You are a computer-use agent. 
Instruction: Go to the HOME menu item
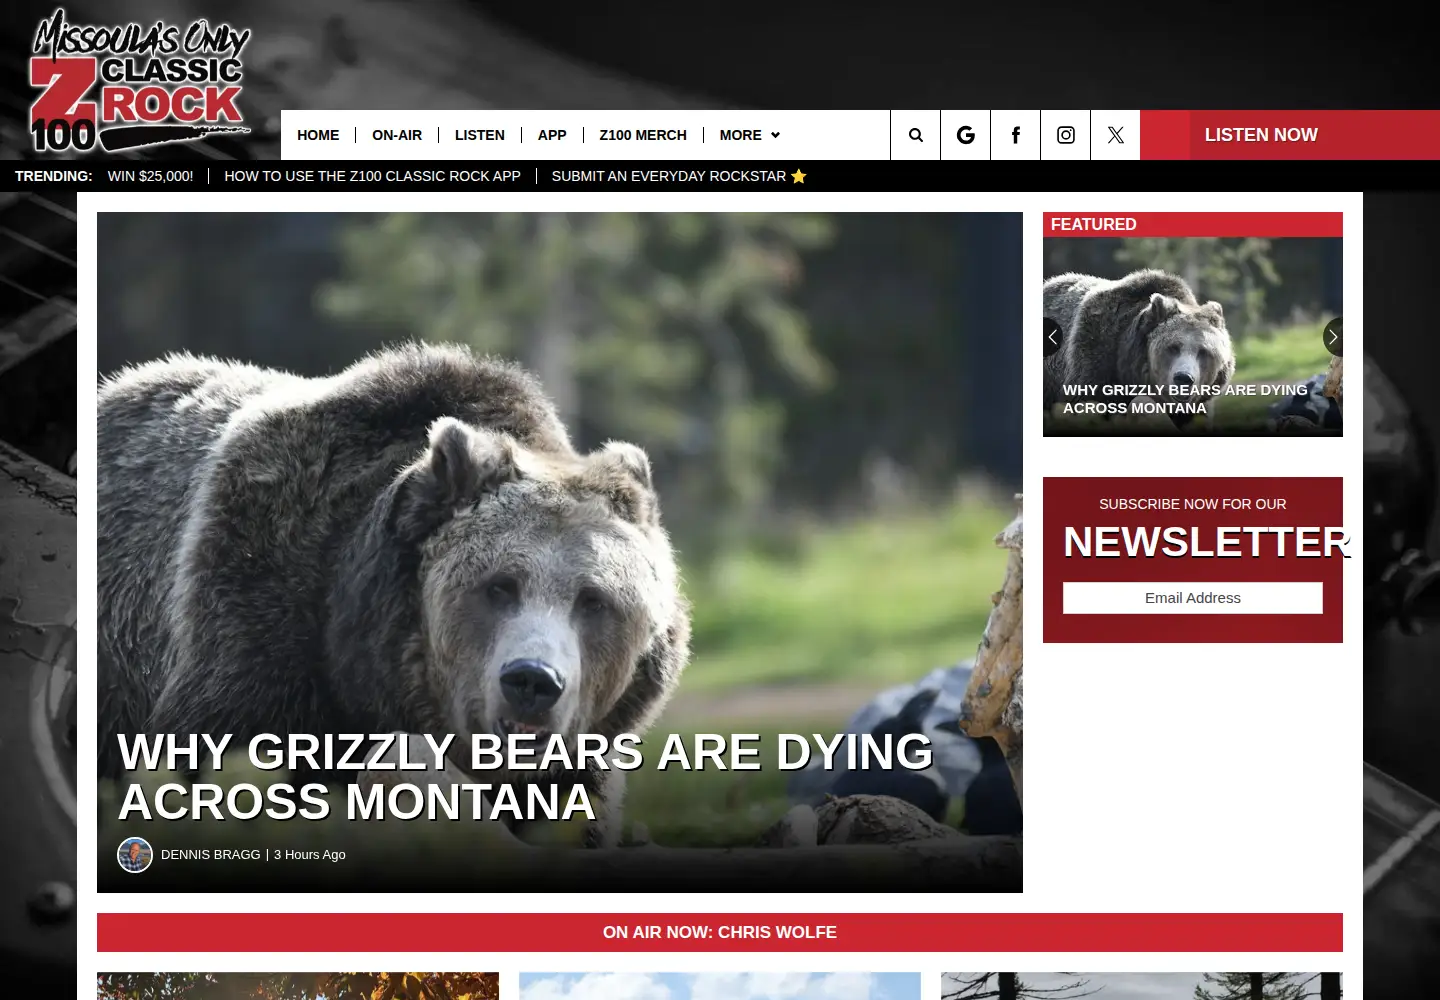[x=318, y=135]
